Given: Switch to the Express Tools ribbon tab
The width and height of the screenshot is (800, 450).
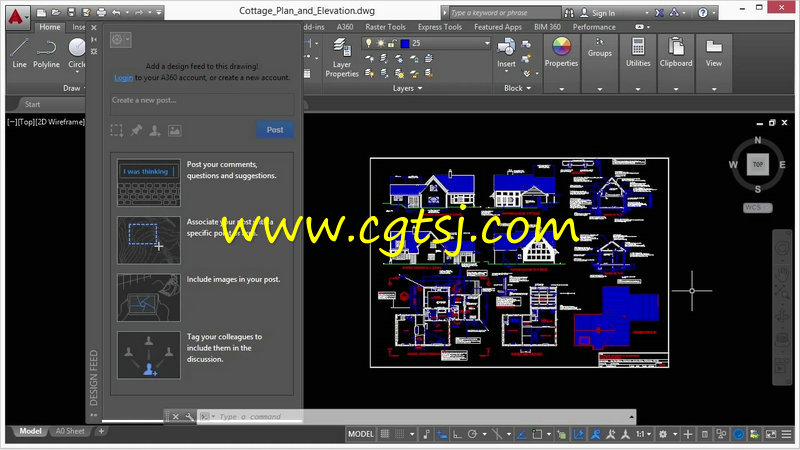Looking at the screenshot, I should pos(440,27).
